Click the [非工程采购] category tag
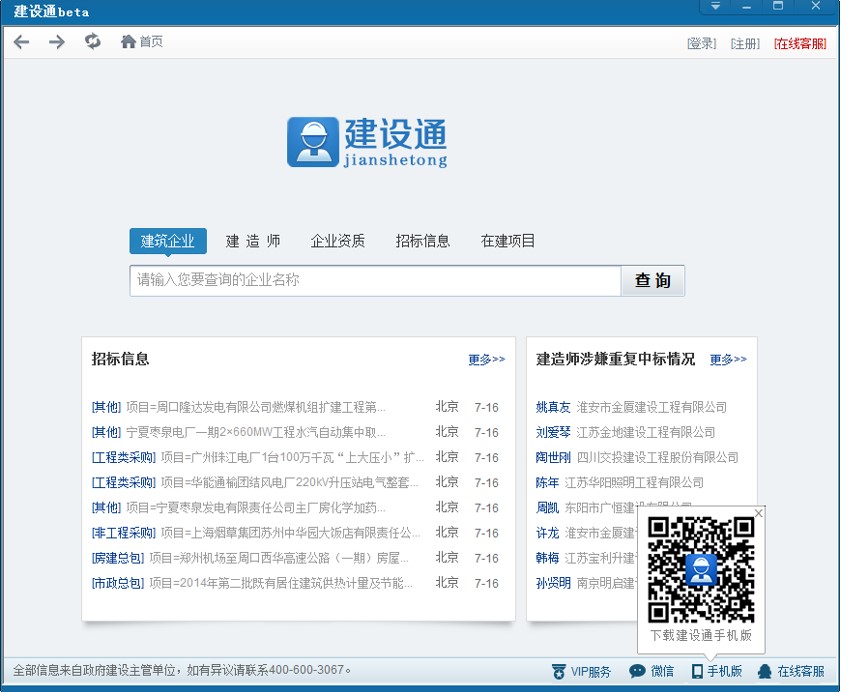Screen dimensions: 852x692 [124, 533]
